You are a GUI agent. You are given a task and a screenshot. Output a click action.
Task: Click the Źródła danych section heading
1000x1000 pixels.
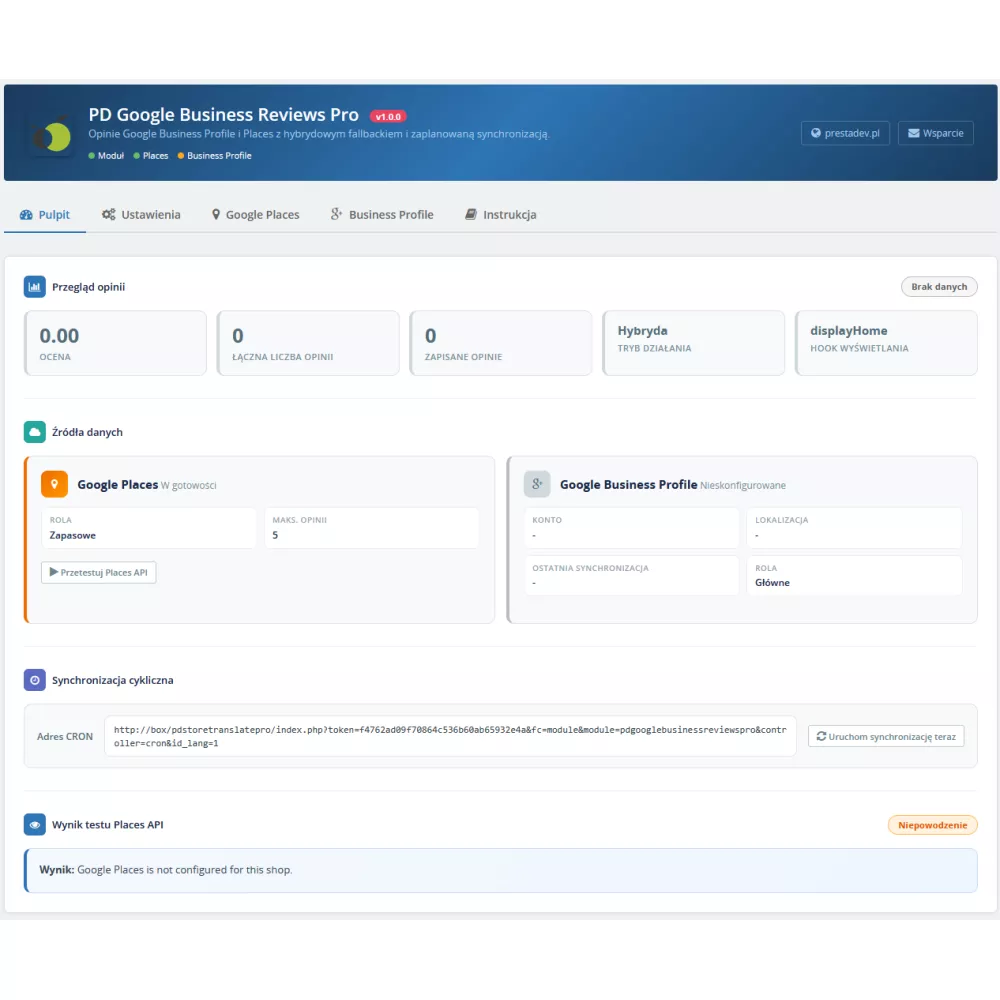[87, 432]
